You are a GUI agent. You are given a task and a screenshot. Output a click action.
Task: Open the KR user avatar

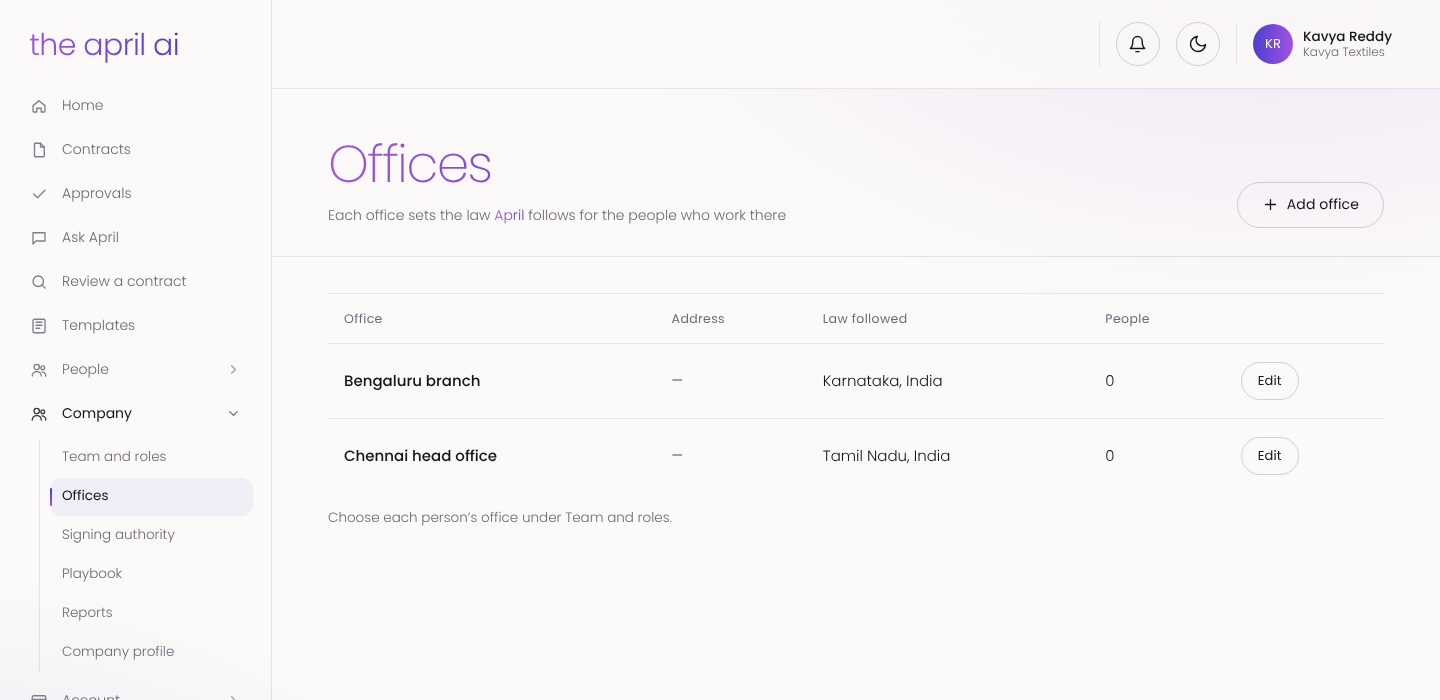tap(1273, 44)
